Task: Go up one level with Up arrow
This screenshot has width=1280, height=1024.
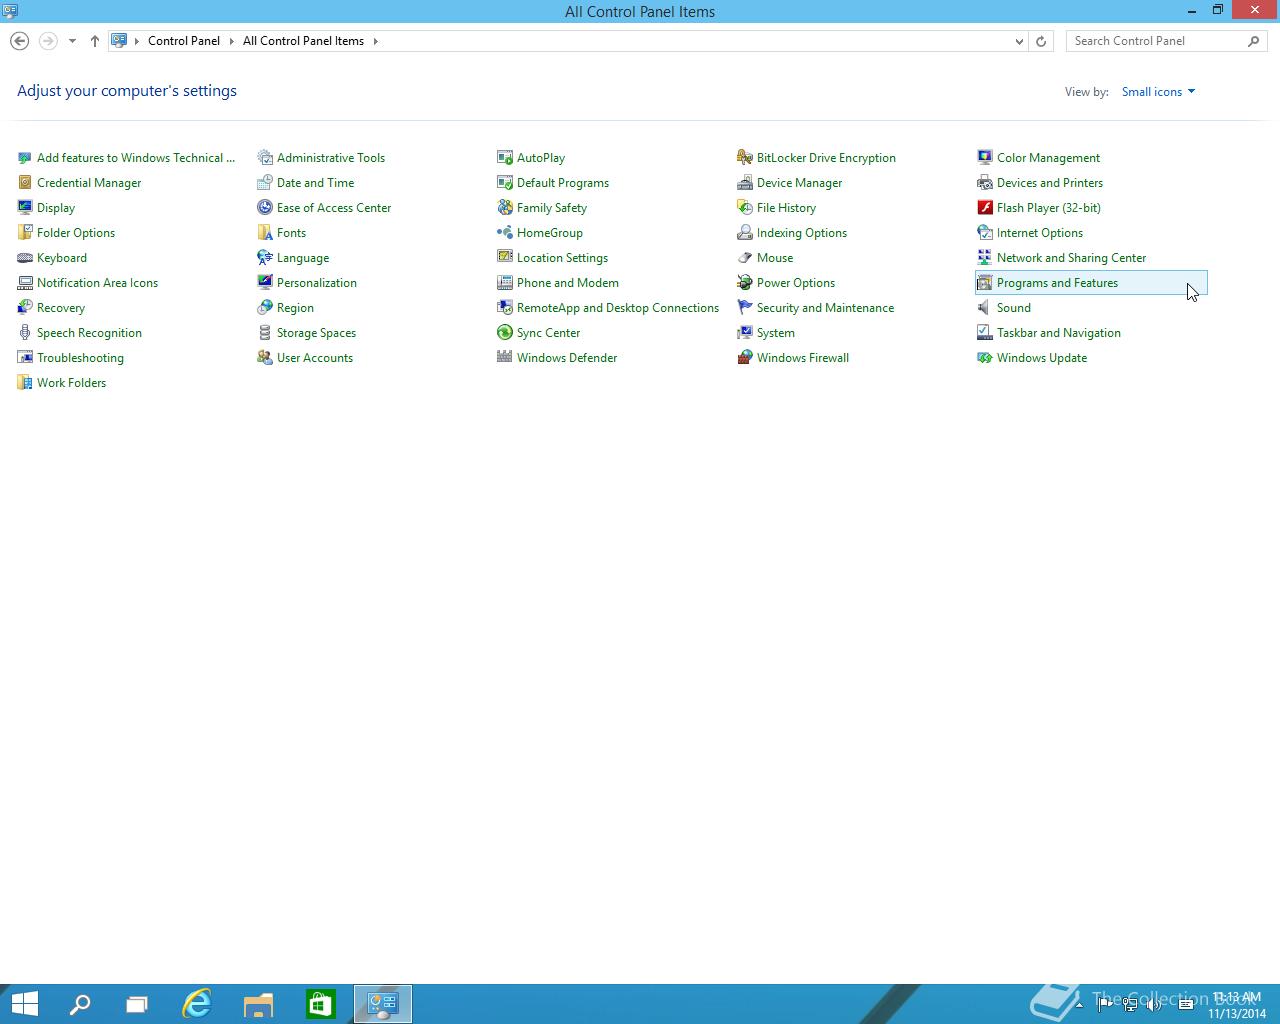Action: [95, 41]
